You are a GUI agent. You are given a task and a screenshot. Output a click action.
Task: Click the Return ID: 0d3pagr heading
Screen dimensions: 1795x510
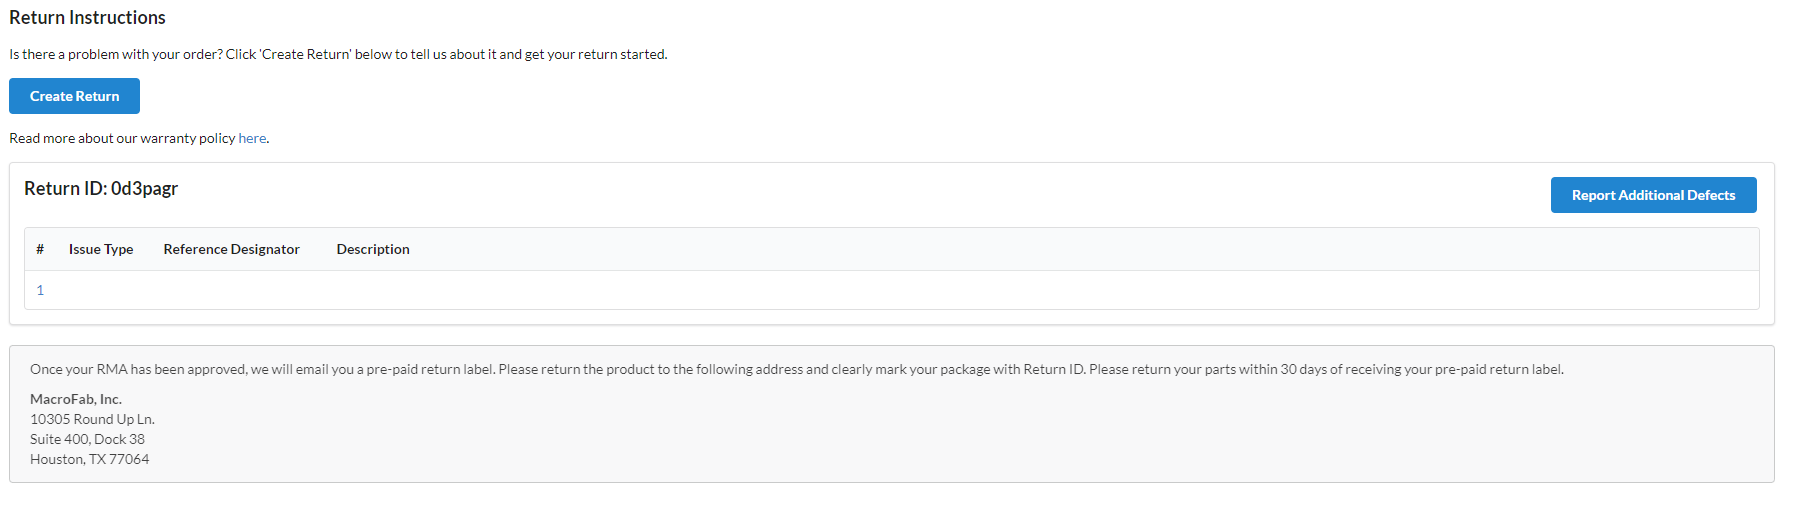(101, 188)
